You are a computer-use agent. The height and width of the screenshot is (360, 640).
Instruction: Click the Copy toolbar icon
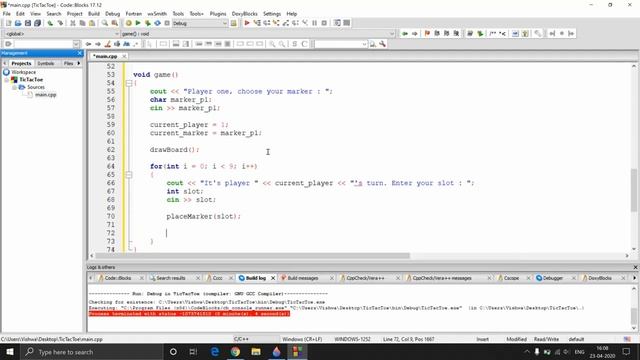[x=82, y=23]
